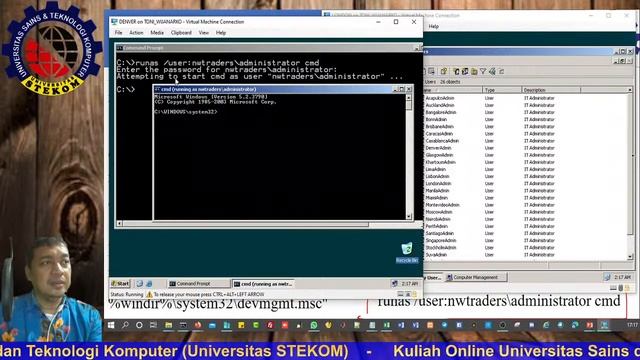Open Task View on the host taskbar
This screenshot has width=640, height=360.
click(153, 325)
